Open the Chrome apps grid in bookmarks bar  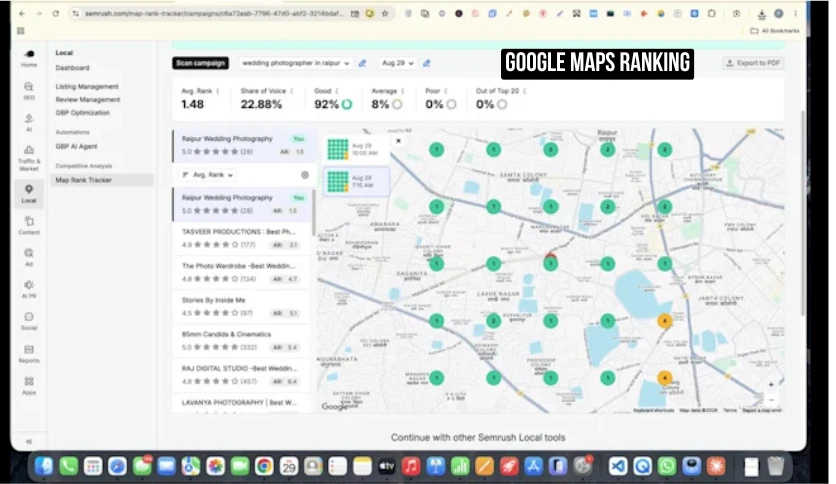(21, 31)
